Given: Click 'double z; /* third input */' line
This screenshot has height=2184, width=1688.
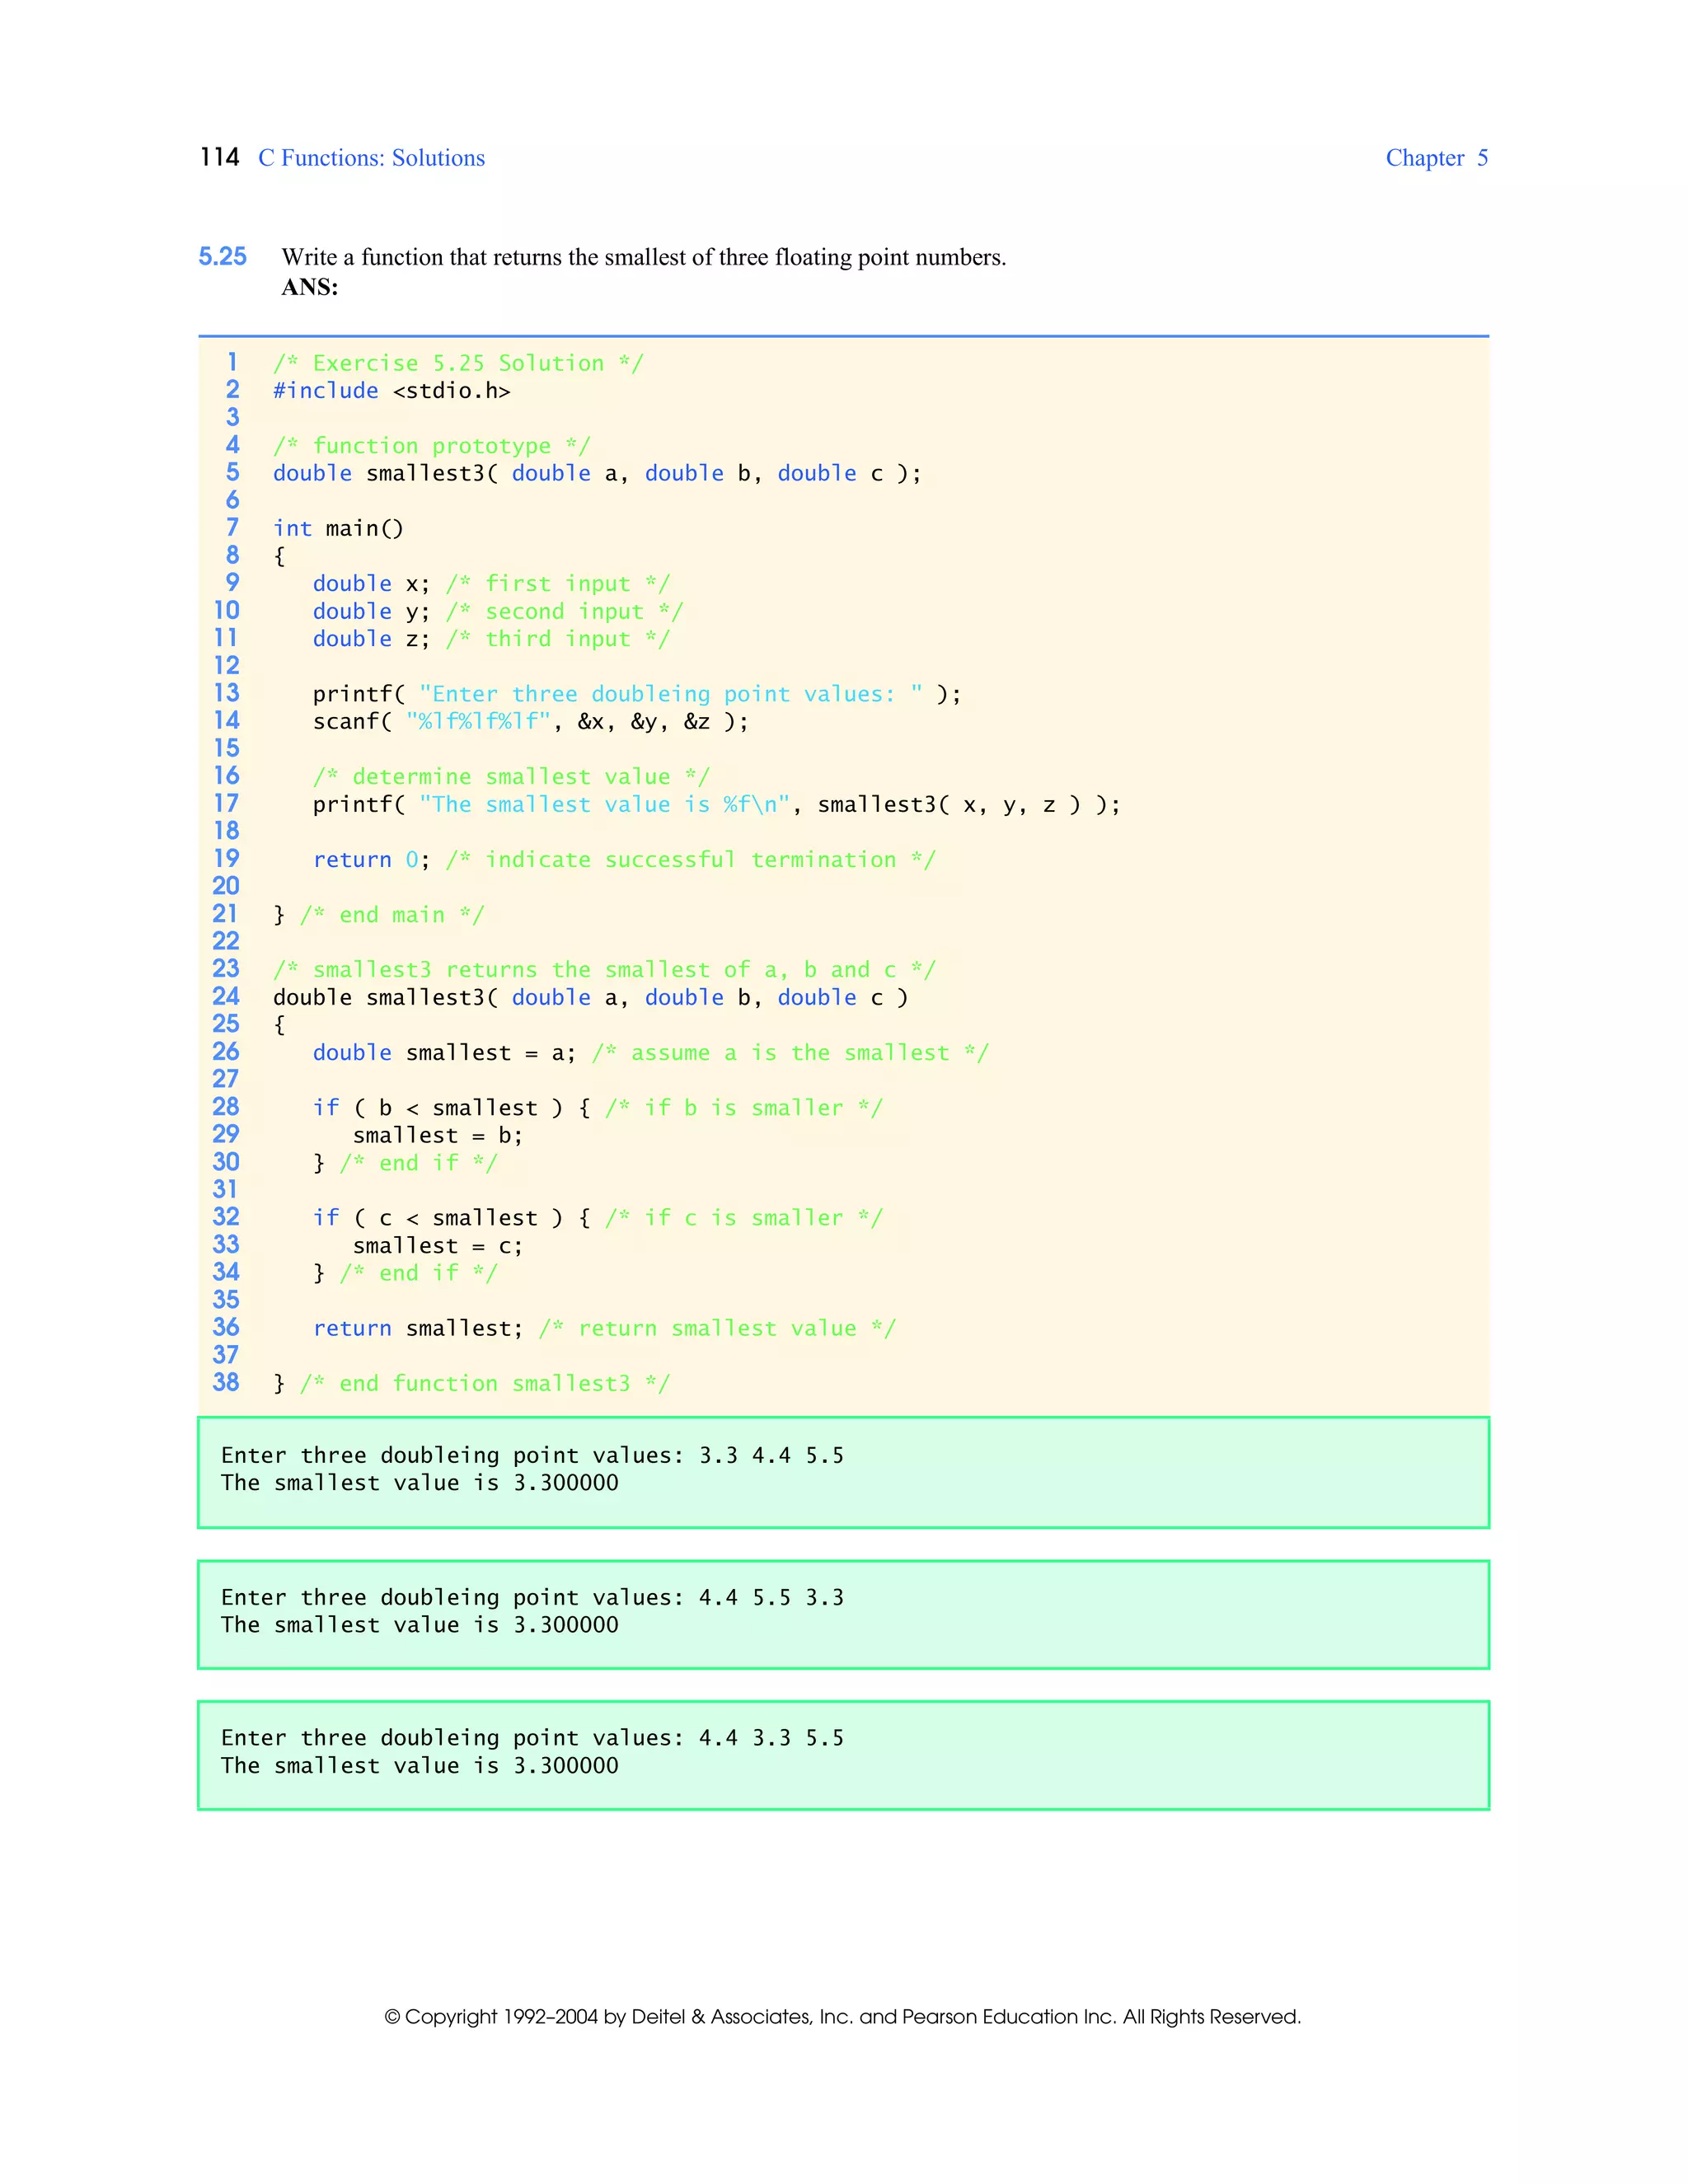Looking at the screenshot, I should point(491,639).
